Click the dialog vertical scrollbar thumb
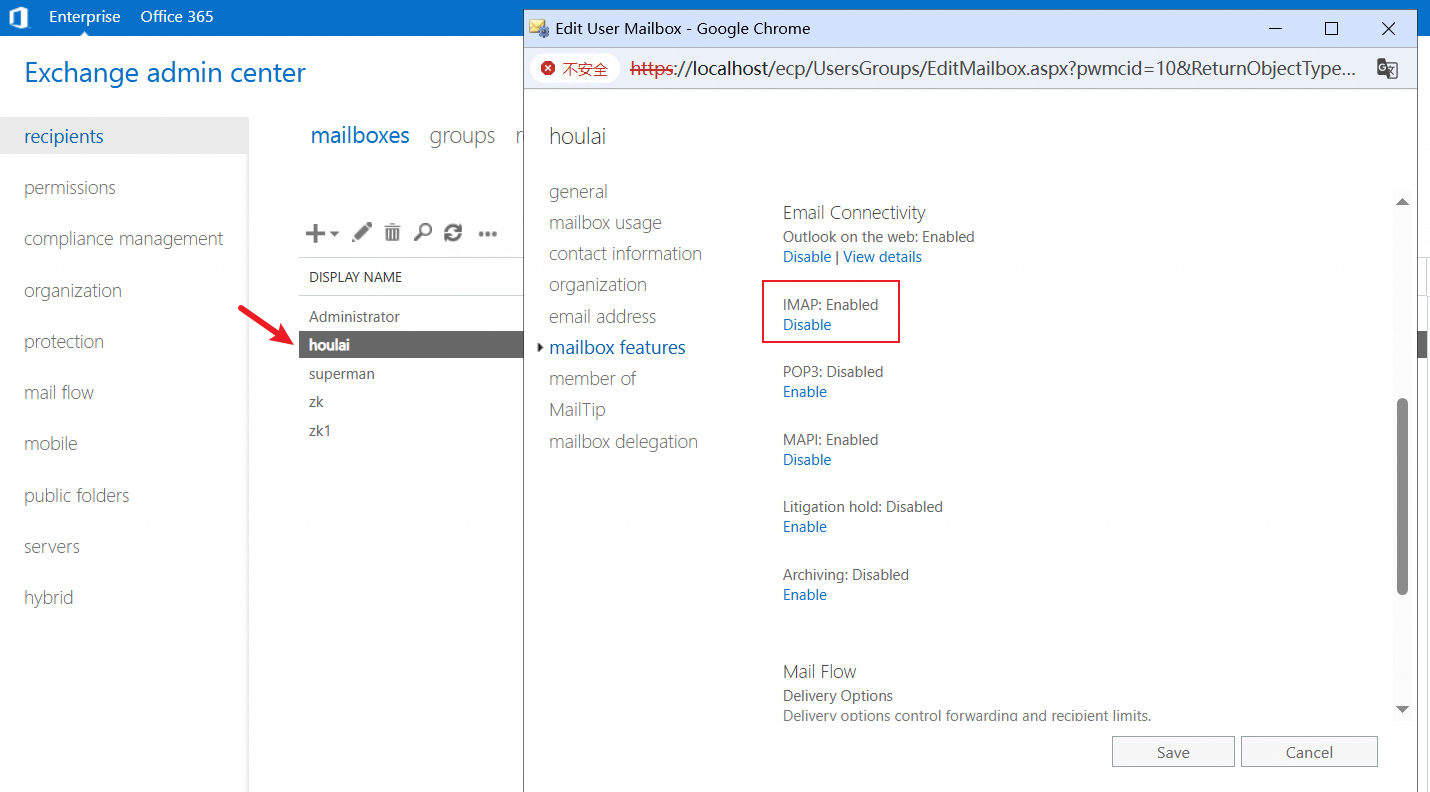Viewport: 1430px width, 792px height. coord(1402,497)
